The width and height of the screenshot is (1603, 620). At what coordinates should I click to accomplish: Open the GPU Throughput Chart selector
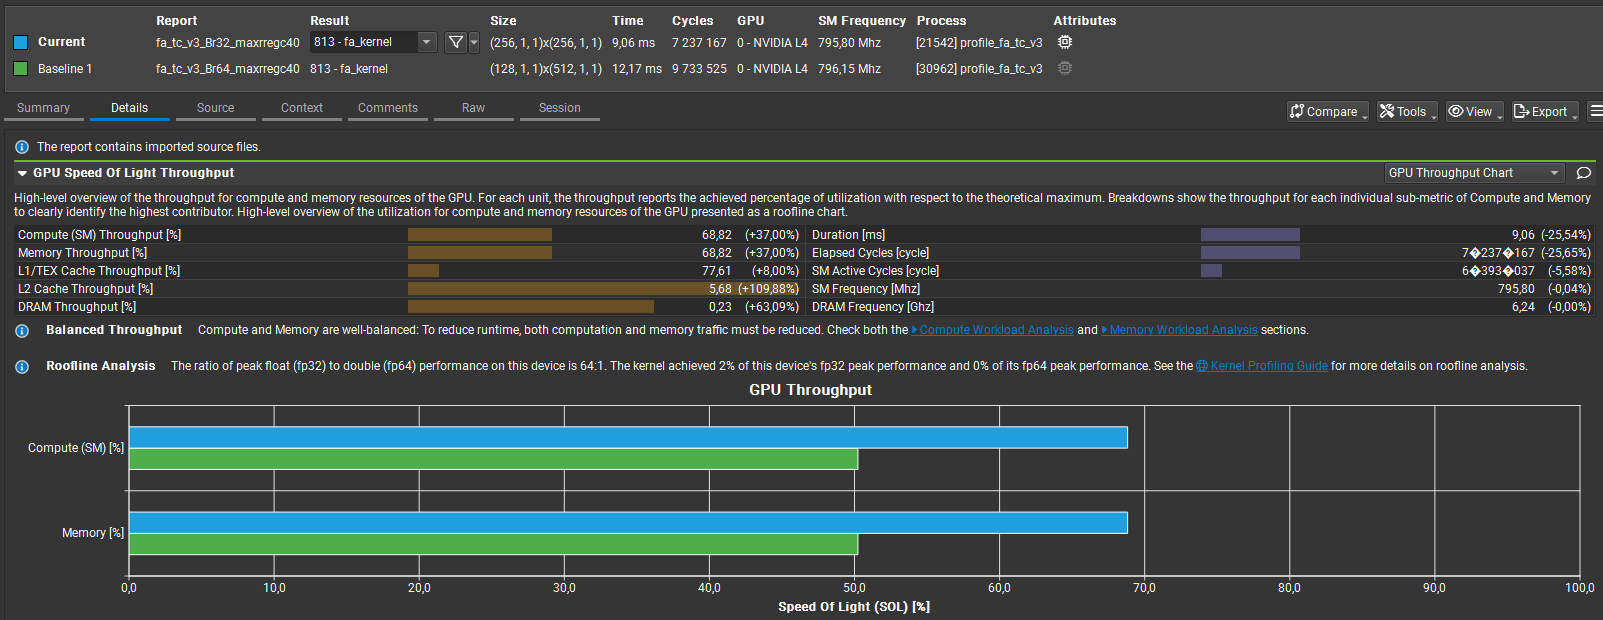[1473, 173]
